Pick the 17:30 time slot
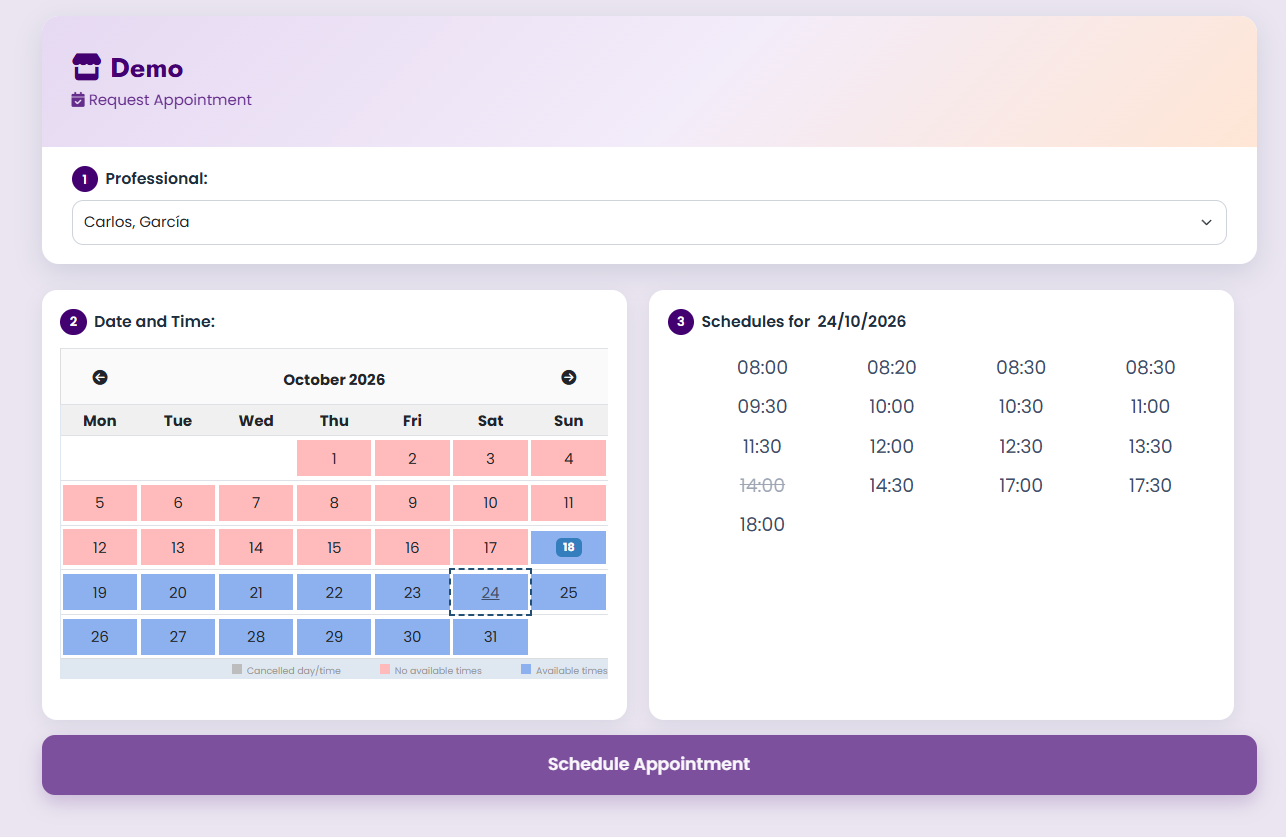1286x837 pixels. point(1150,486)
